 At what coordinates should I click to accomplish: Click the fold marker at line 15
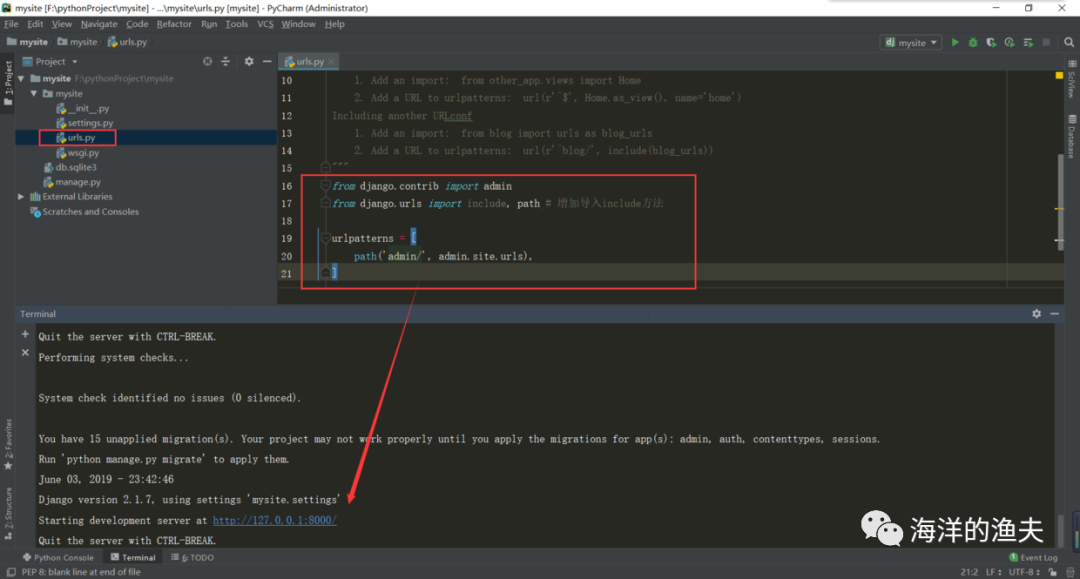(325, 167)
